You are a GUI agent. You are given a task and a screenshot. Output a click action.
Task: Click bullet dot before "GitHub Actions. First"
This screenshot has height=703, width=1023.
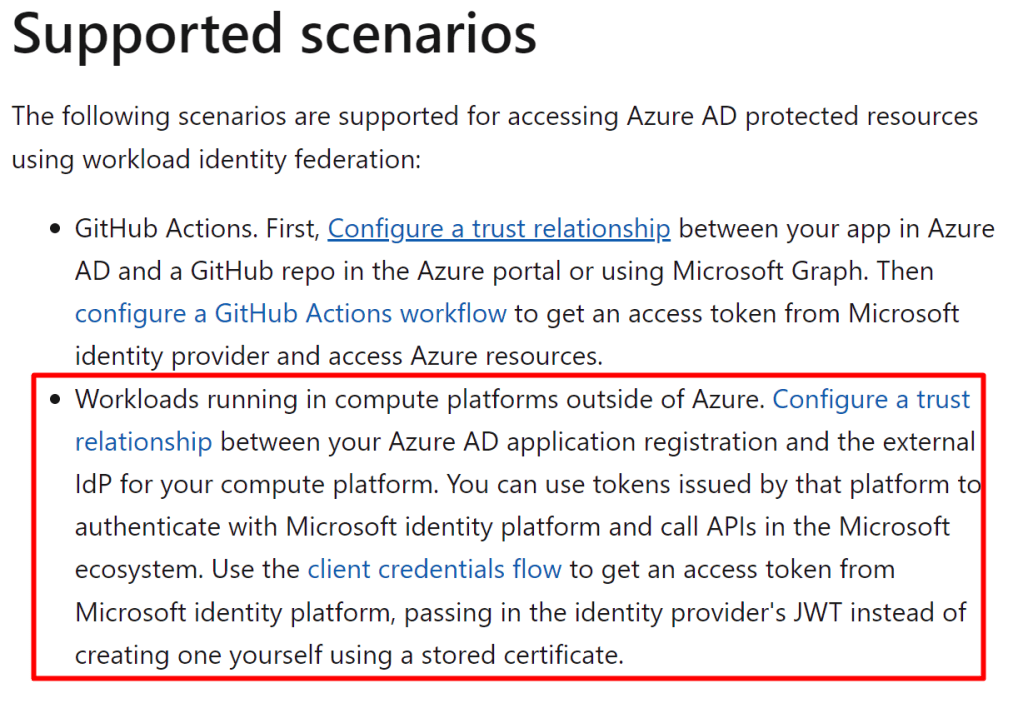point(56,230)
